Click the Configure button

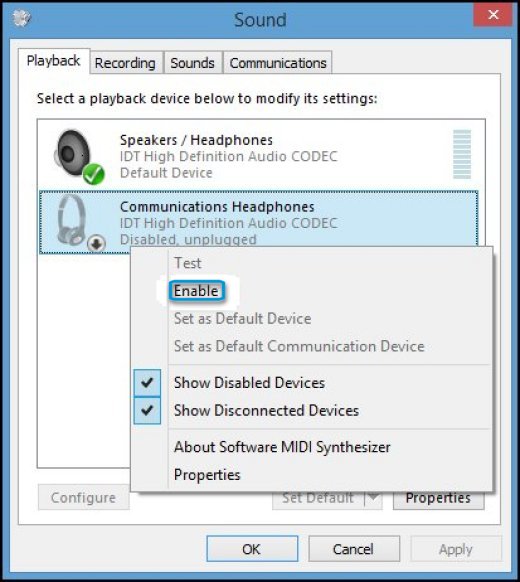click(84, 497)
